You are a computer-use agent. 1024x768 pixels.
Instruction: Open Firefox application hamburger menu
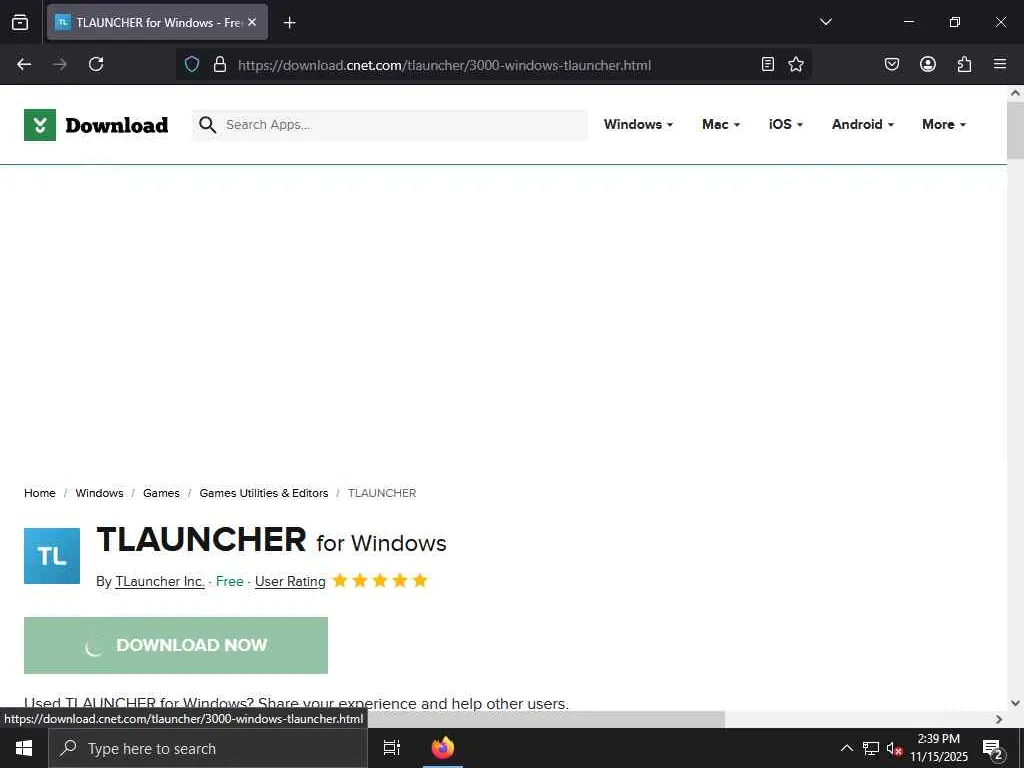pyautogui.click(x=999, y=64)
